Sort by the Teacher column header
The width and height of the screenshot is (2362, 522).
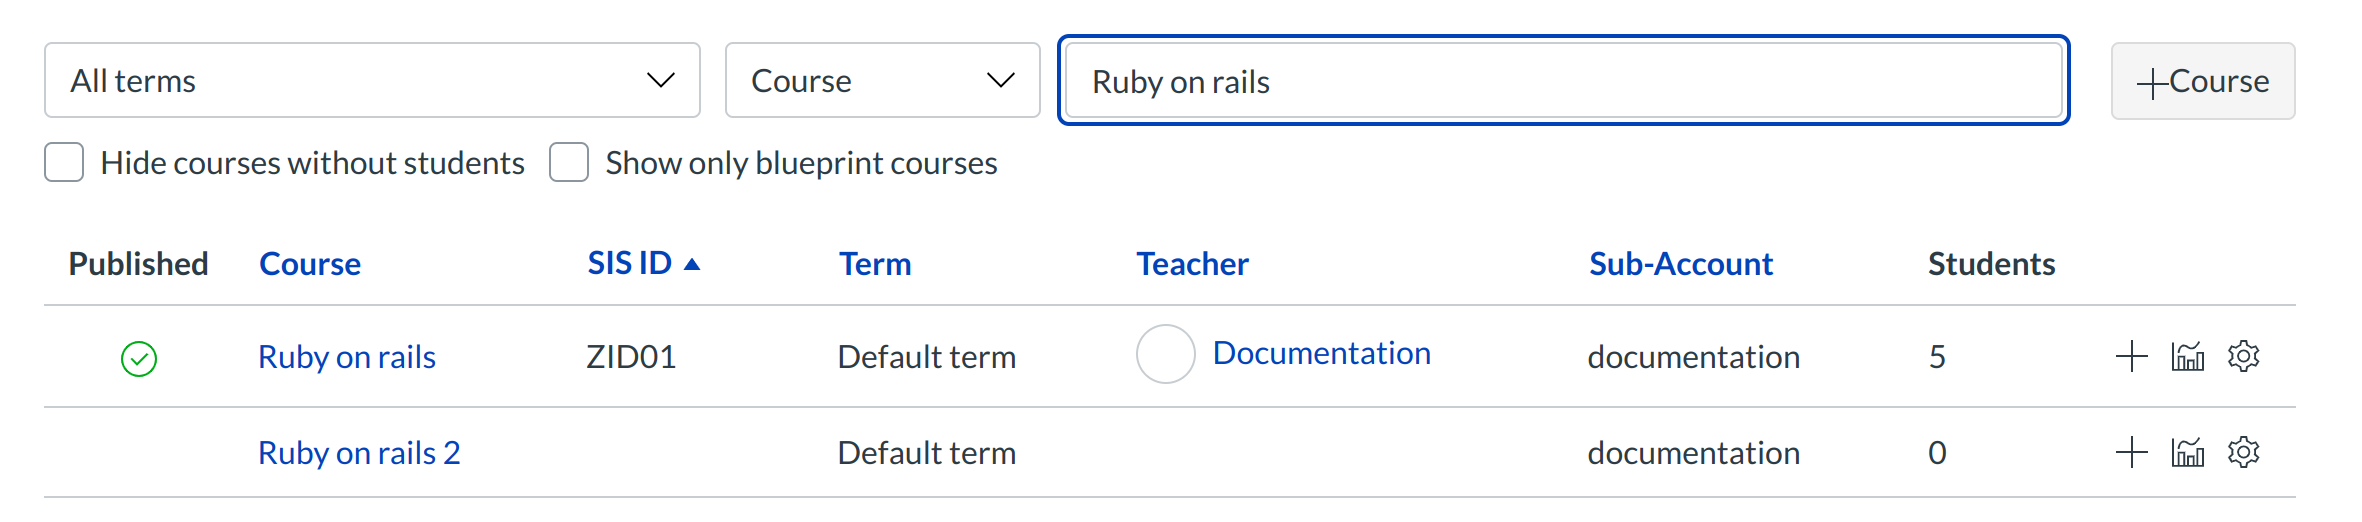1192,264
